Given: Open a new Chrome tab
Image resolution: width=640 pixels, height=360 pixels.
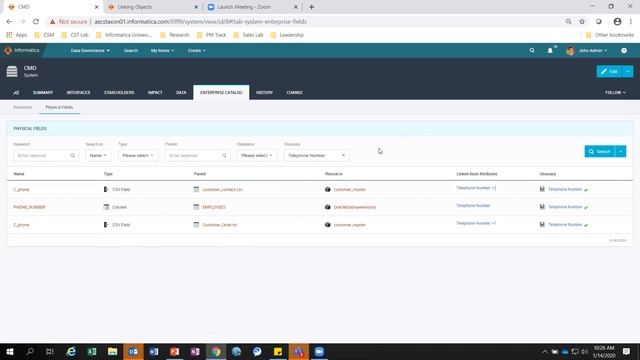Looking at the screenshot, I should pyautogui.click(x=311, y=7).
